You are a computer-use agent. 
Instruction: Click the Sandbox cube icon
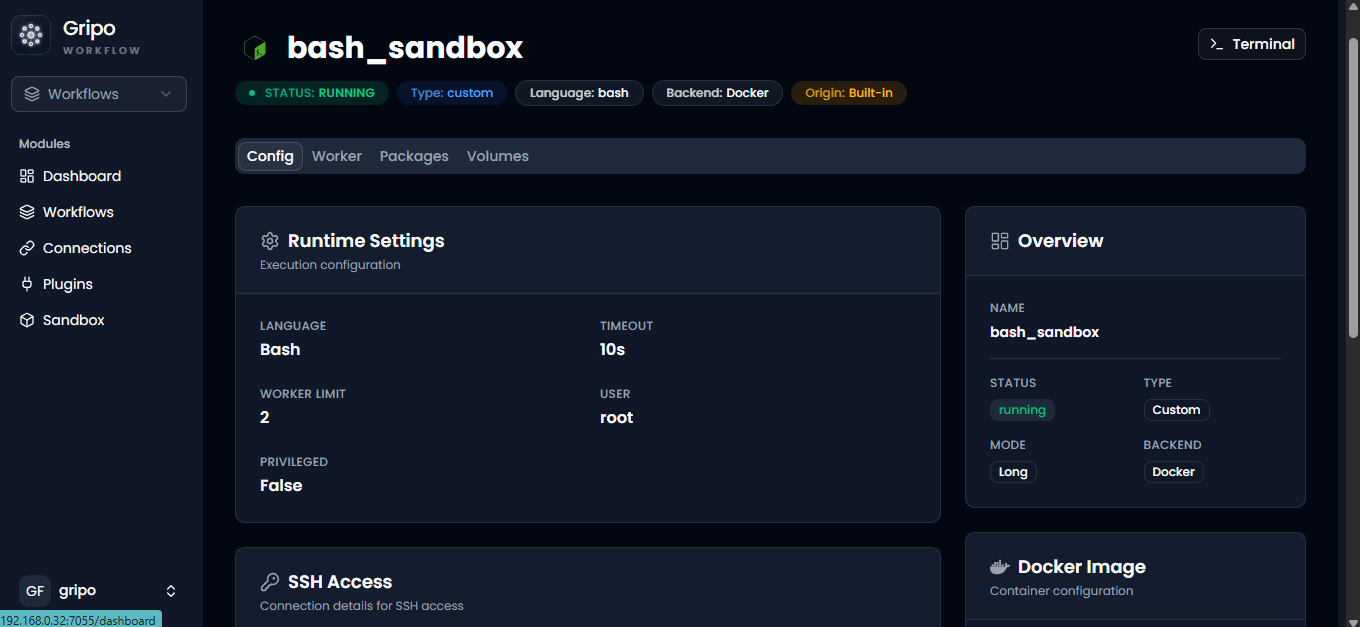[x=27, y=320]
